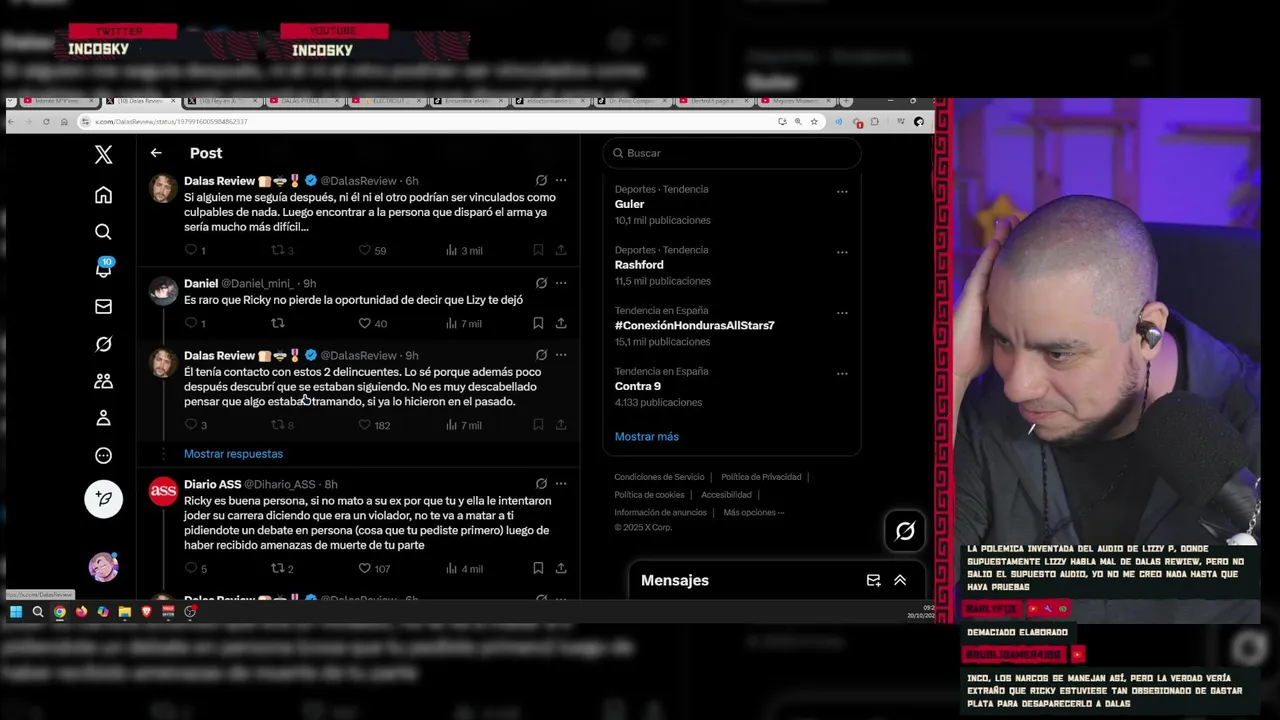Image resolution: width=1280 pixels, height=720 pixels.
Task: Open Firefox from the taskbar
Action: click(81, 612)
